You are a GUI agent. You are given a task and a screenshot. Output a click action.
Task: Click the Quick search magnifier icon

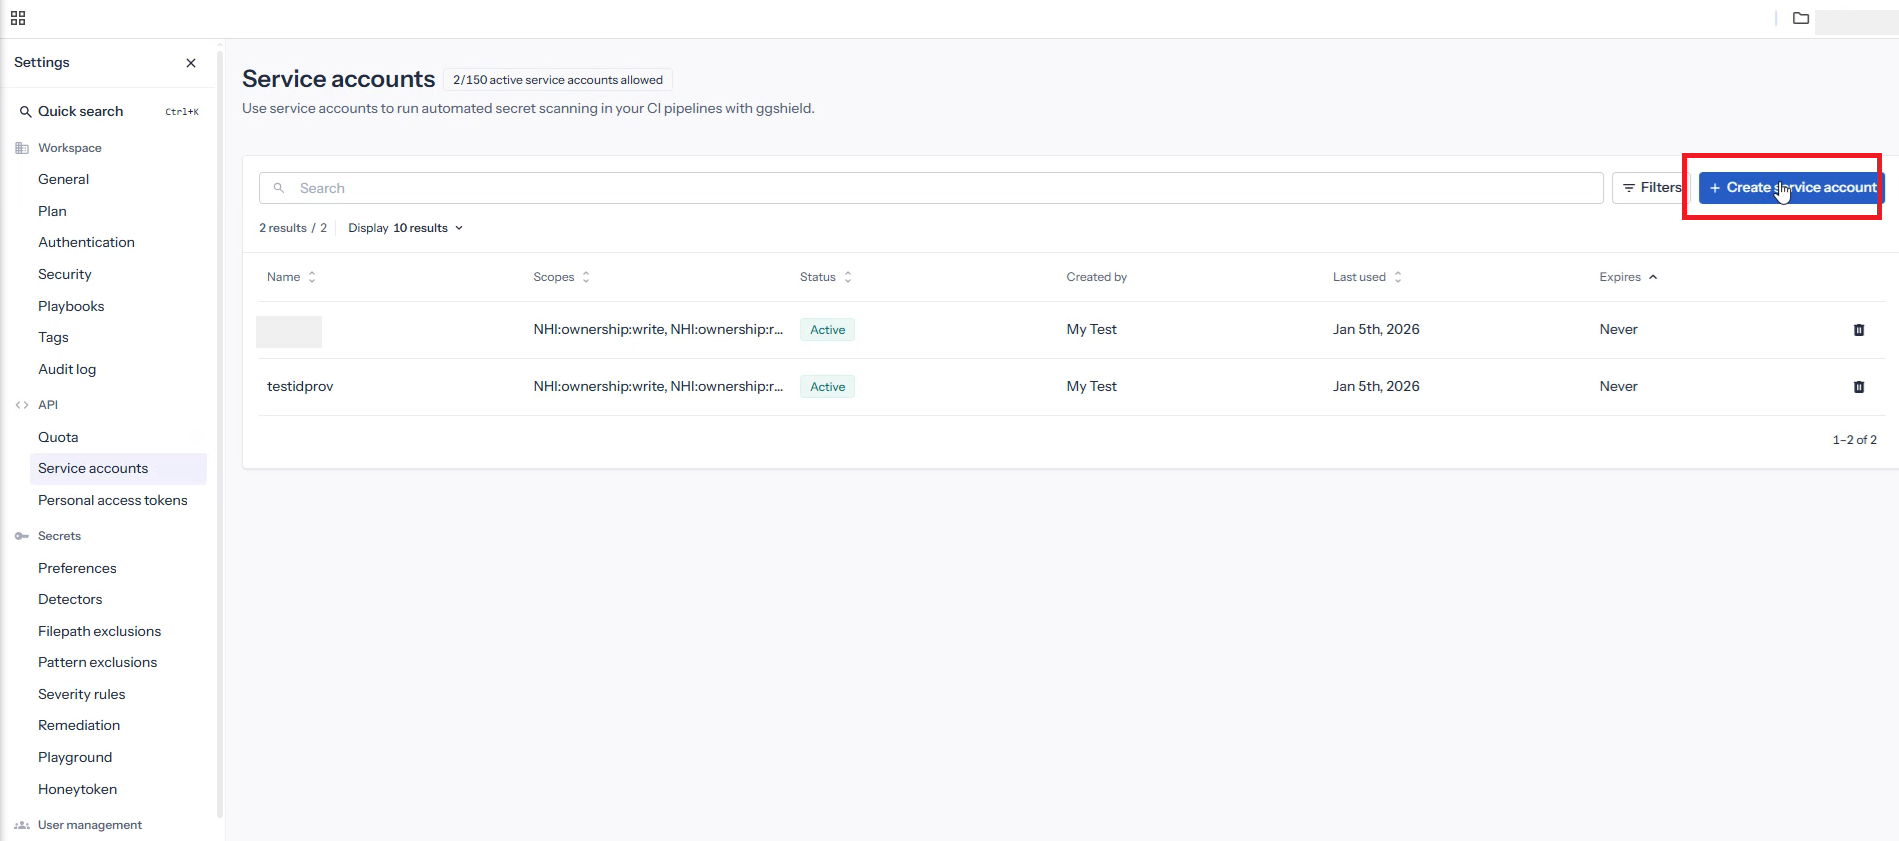pos(25,112)
